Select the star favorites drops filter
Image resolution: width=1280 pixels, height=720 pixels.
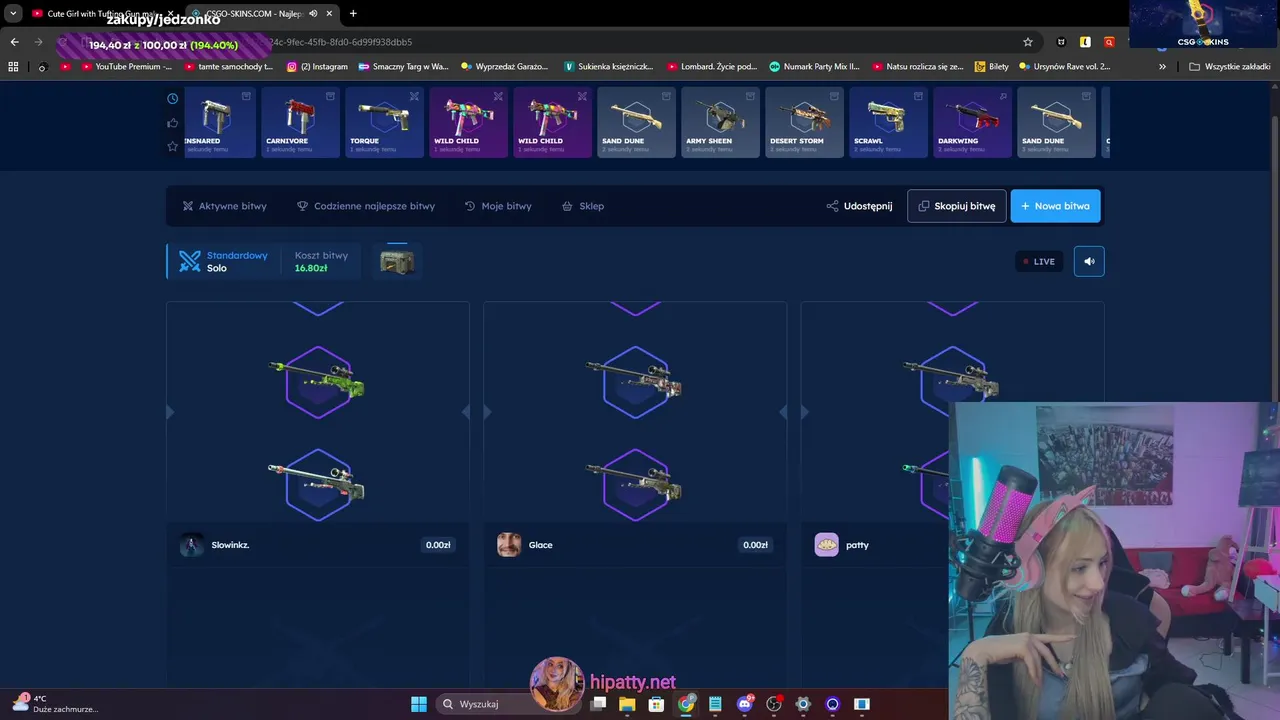tap(173, 146)
